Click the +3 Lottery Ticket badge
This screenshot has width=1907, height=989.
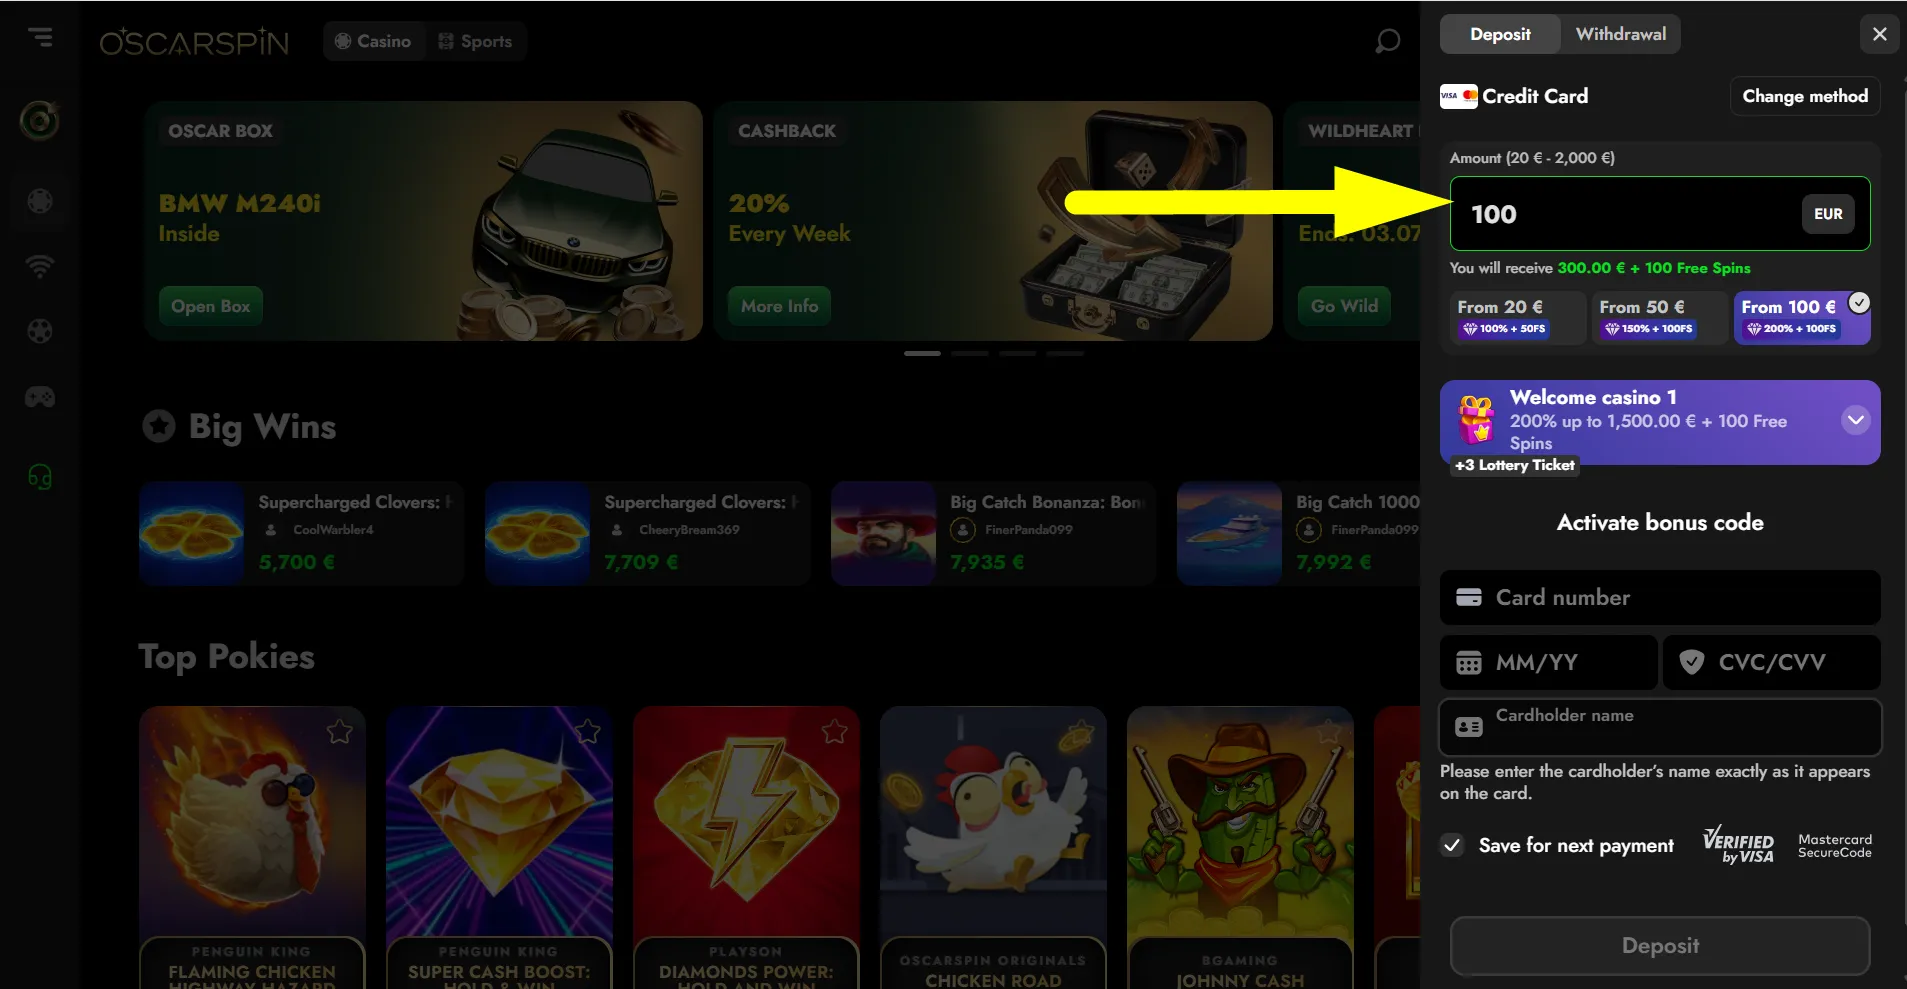1515,465
